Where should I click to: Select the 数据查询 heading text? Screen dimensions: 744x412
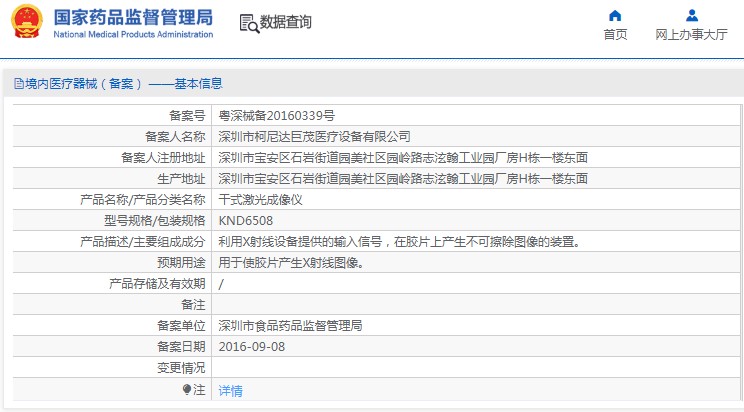[x=286, y=22]
